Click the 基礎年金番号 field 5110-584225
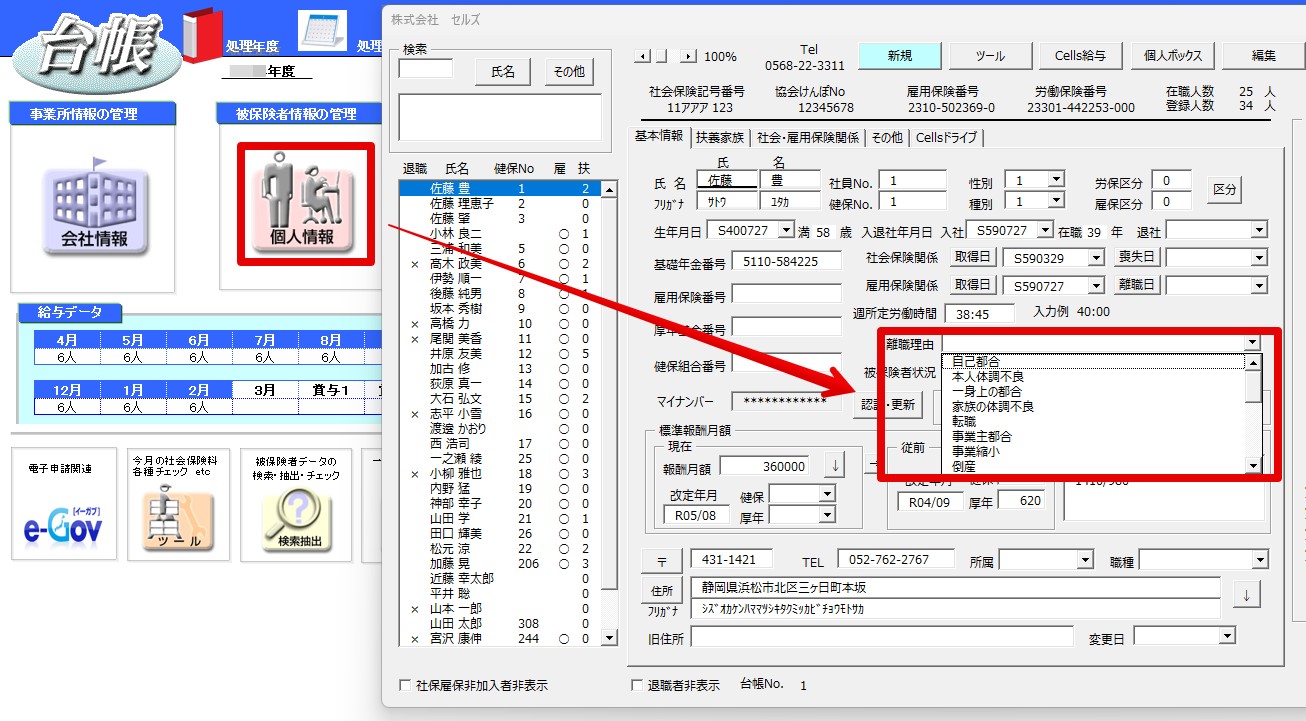Image resolution: width=1306 pixels, height=721 pixels. point(787,261)
